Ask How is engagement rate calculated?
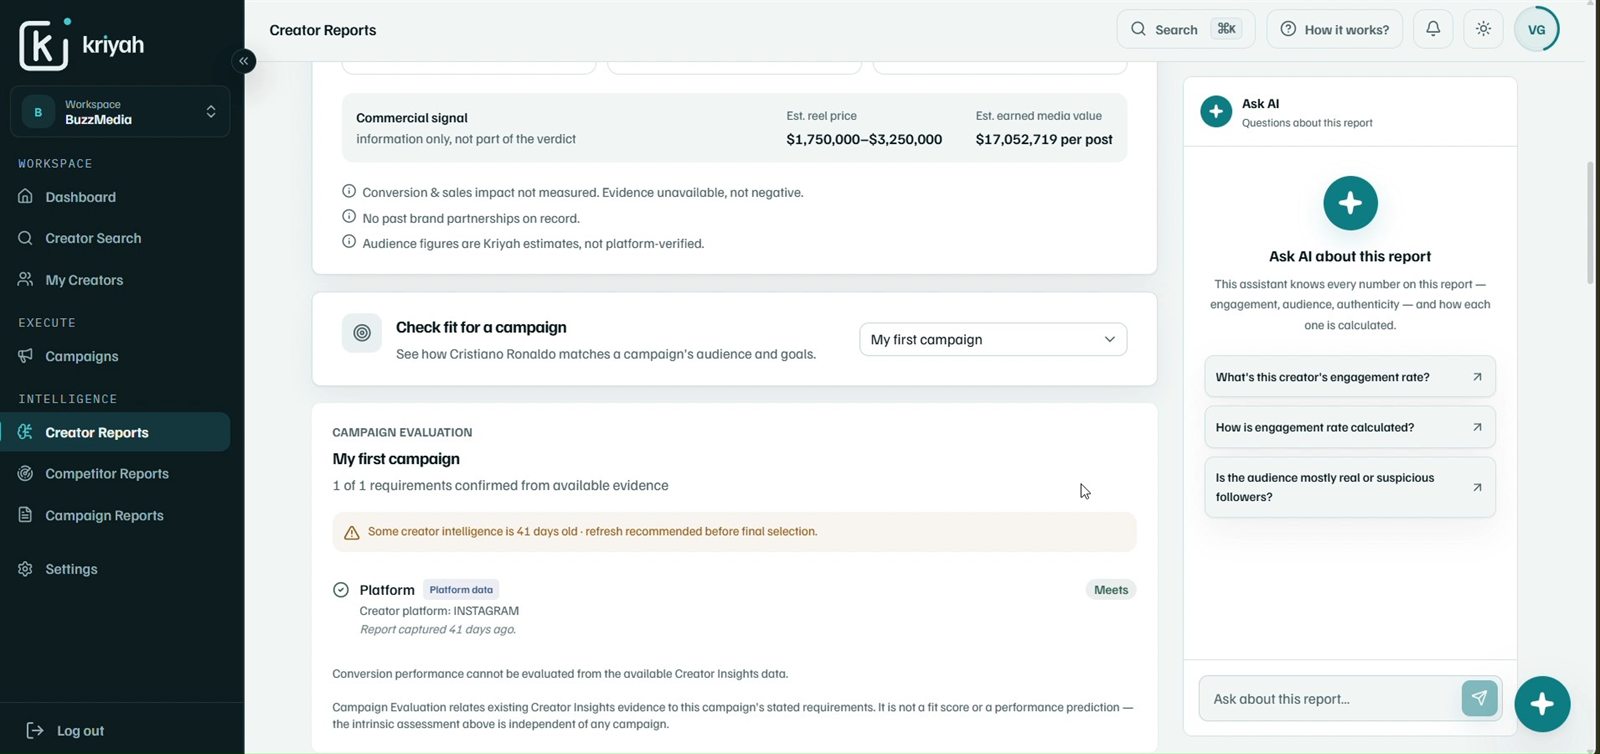The image size is (1600, 754). tap(1350, 427)
